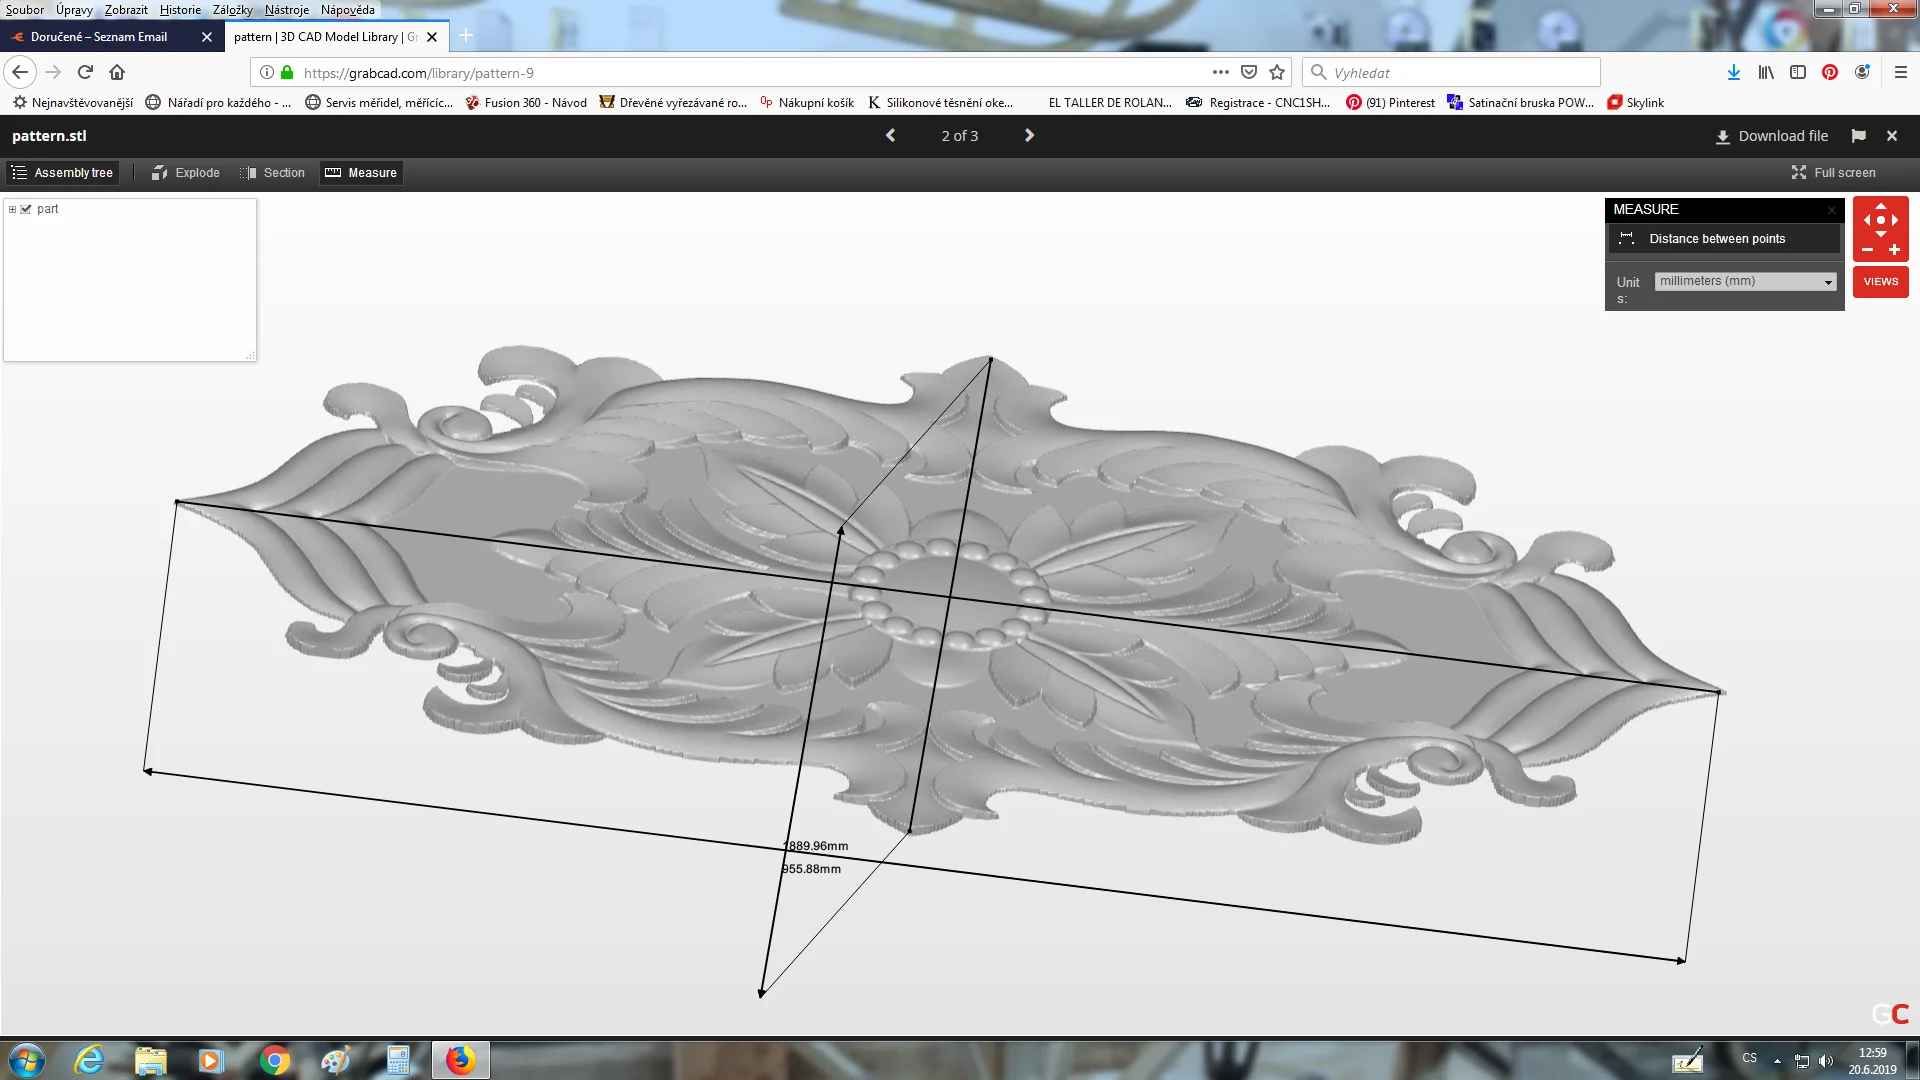Open the Záložky menu
The height and width of the screenshot is (1080, 1920).
click(x=232, y=10)
